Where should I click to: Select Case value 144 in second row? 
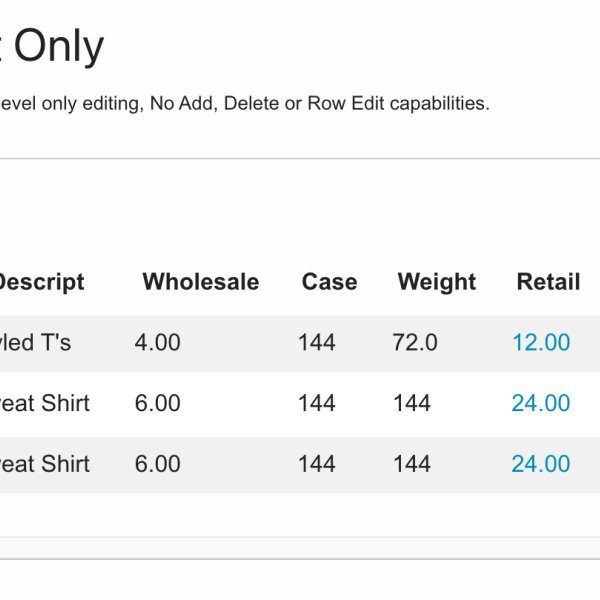pos(316,404)
